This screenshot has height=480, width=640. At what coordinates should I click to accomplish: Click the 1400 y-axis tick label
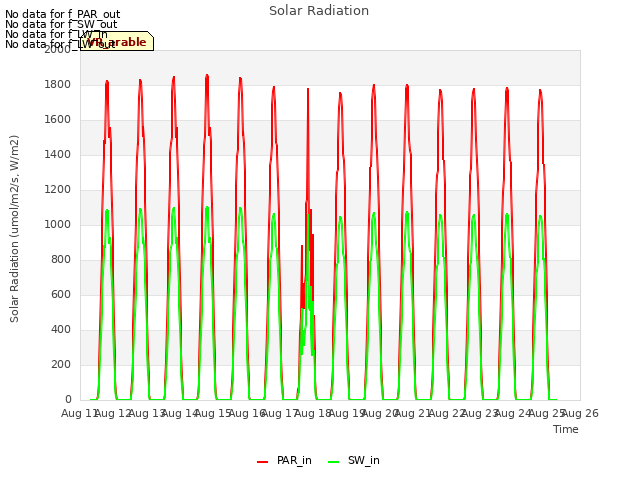[58, 155]
